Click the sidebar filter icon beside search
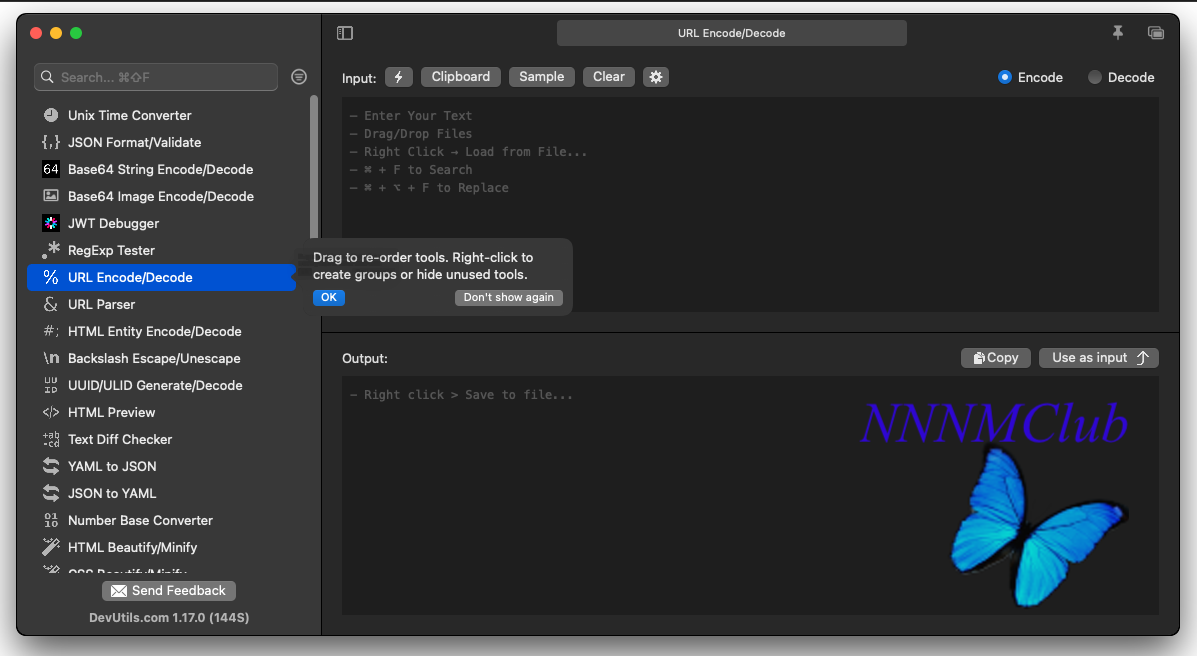The height and width of the screenshot is (656, 1197). point(298,77)
